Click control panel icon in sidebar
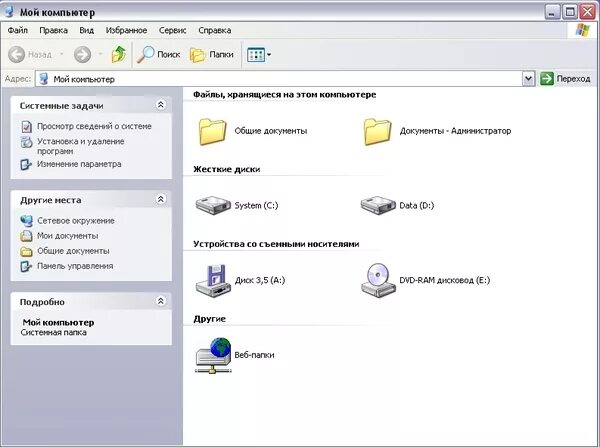600x447 pixels. point(26,266)
